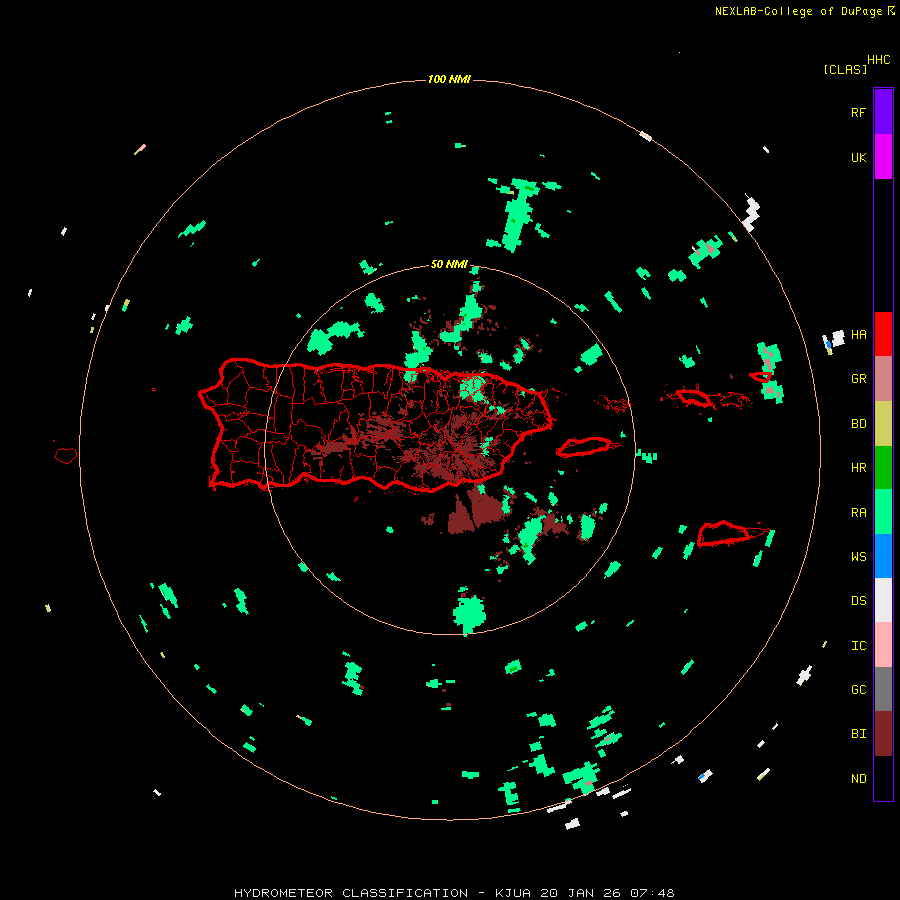The height and width of the screenshot is (900, 900).
Task: Pick the HR dark green legend swatch
Action: pos(883,468)
